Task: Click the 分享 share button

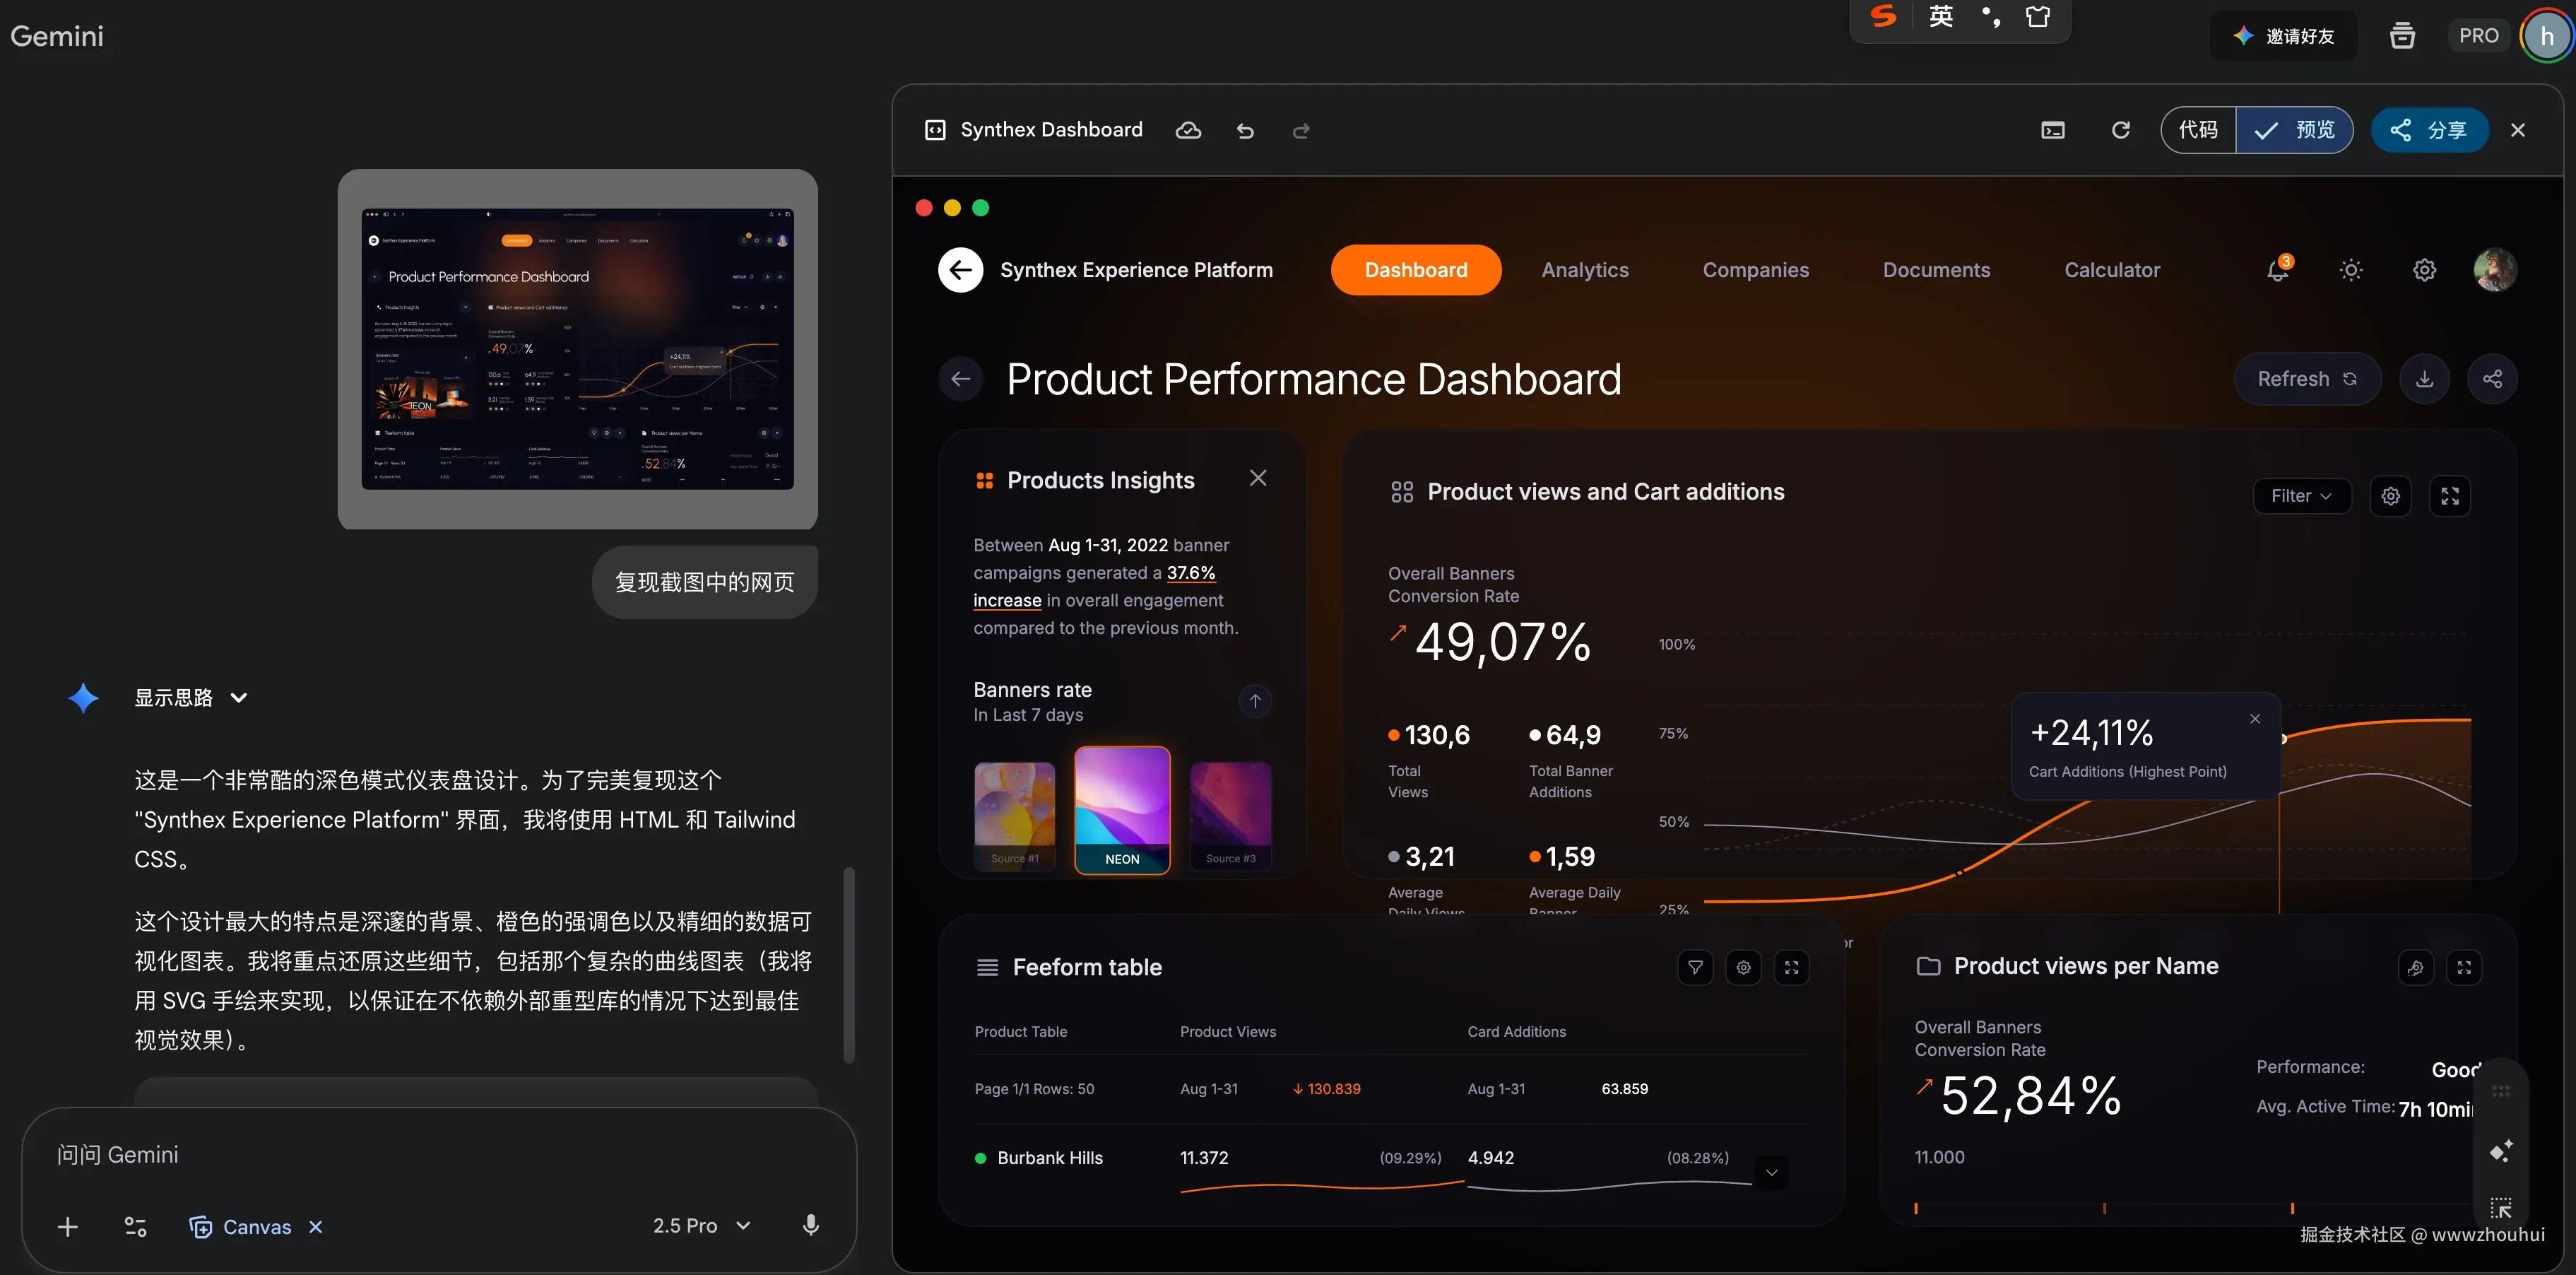Action: pyautogui.click(x=2429, y=131)
